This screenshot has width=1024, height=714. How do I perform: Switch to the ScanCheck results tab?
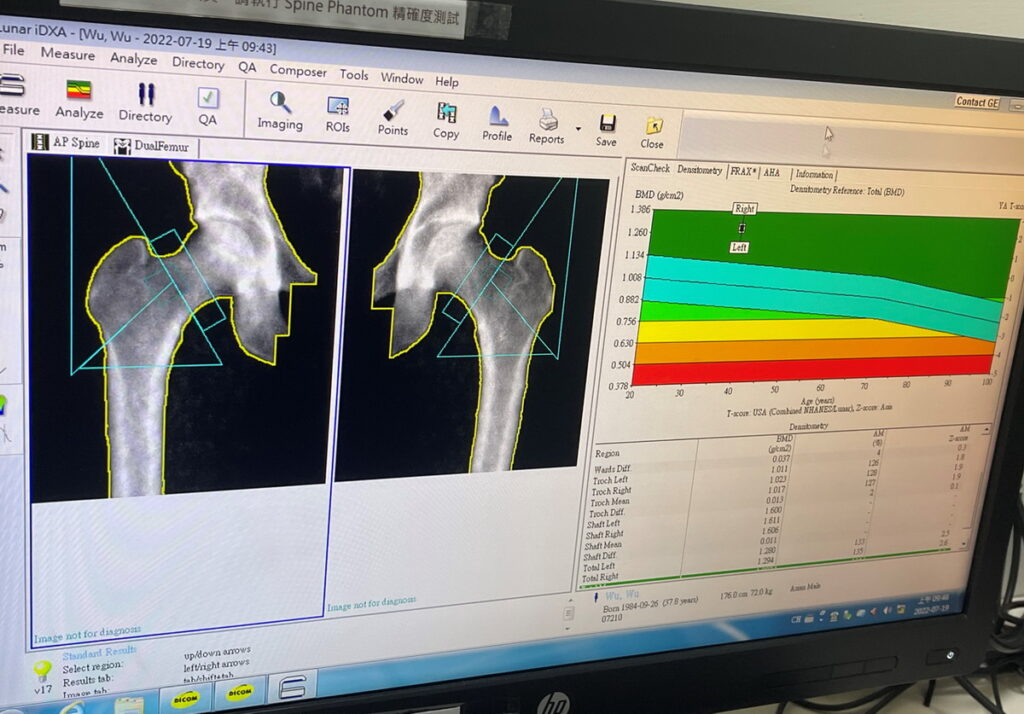pyautogui.click(x=650, y=168)
